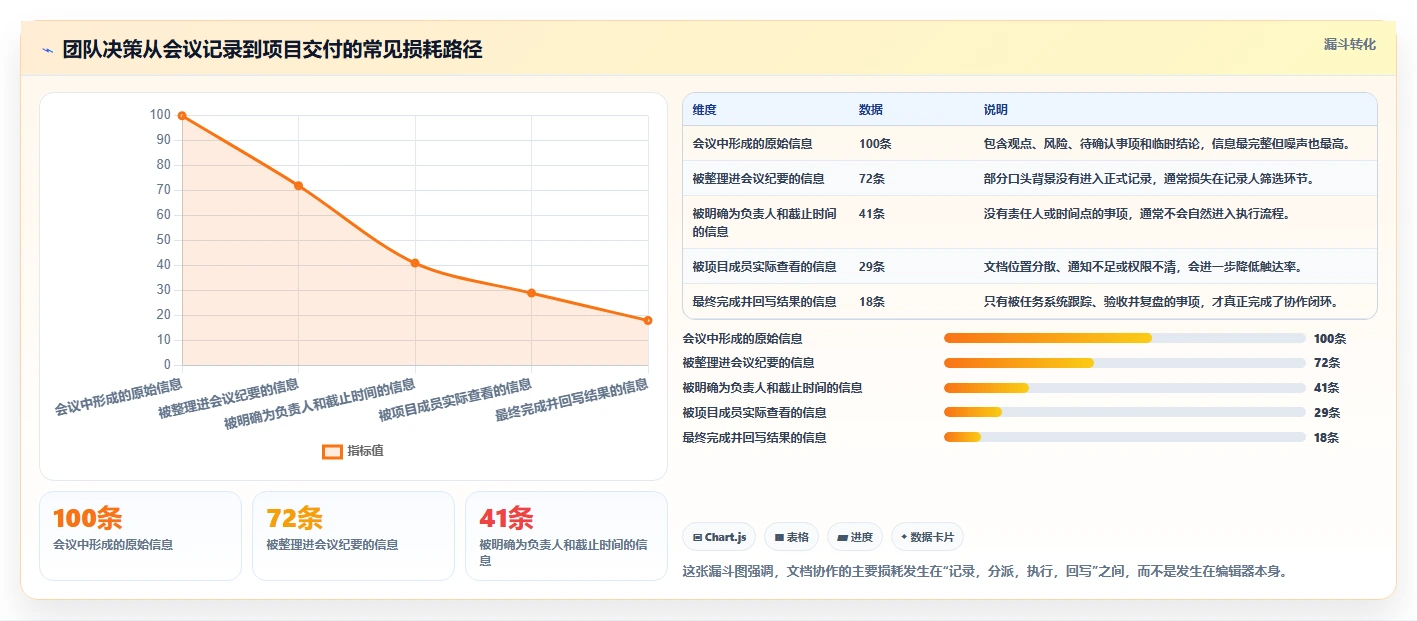Screen dimensions: 1417x621
Task: Click the chart data point at value 41
Action: coord(415,263)
